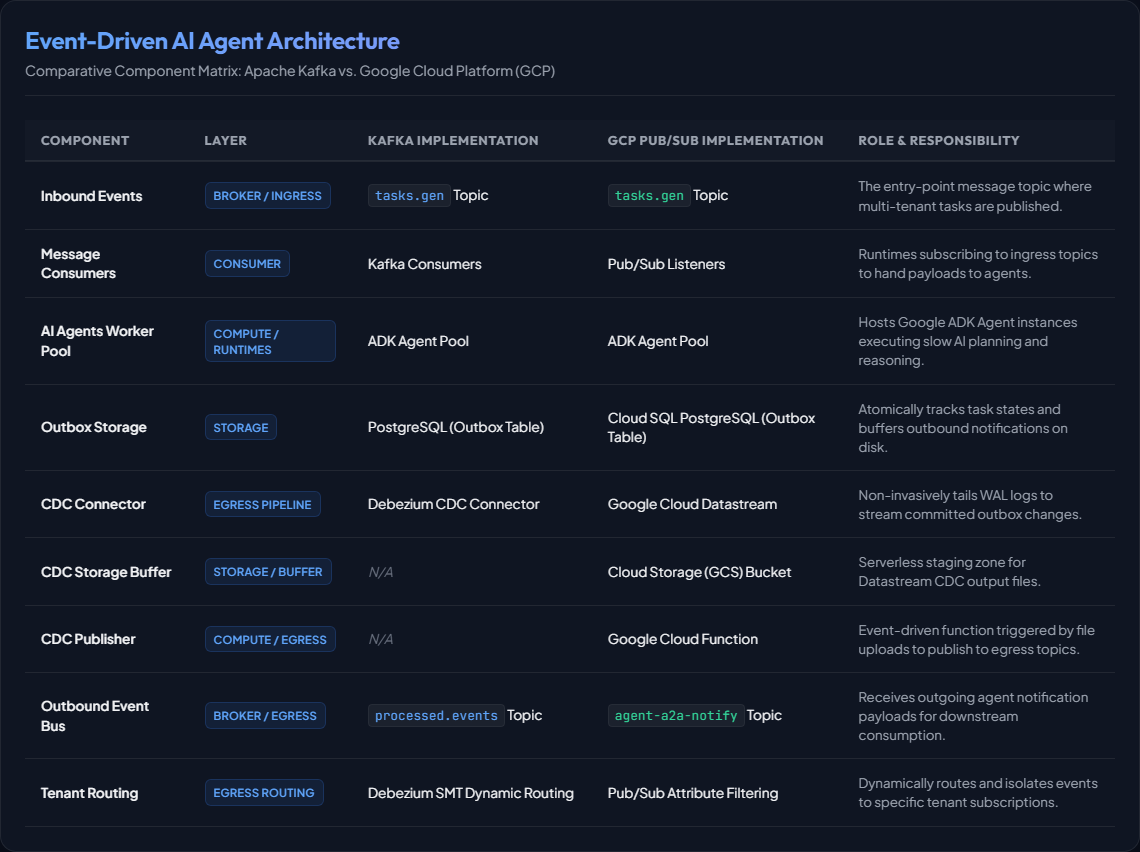The width and height of the screenshot is (1140, 852).
Task: Click the COMPUTE / EGRESS layer badge
Action: click(270, 640)
